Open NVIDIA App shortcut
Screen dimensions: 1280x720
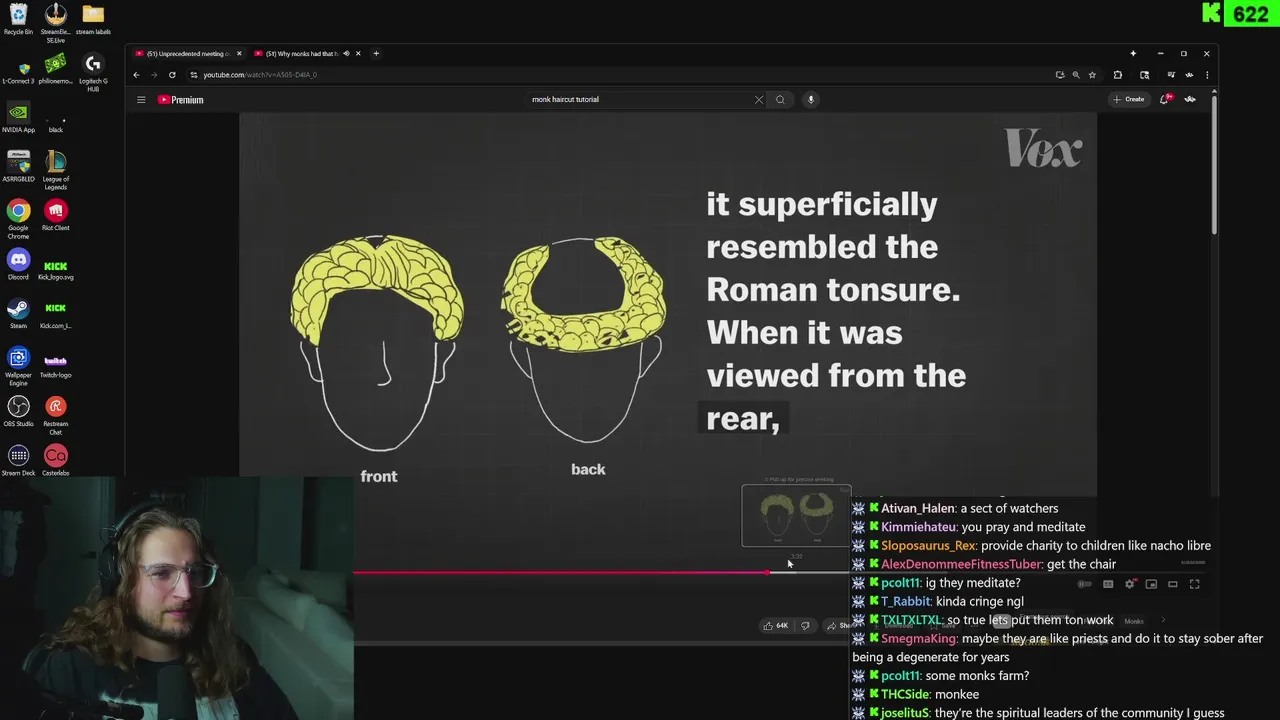18,117
